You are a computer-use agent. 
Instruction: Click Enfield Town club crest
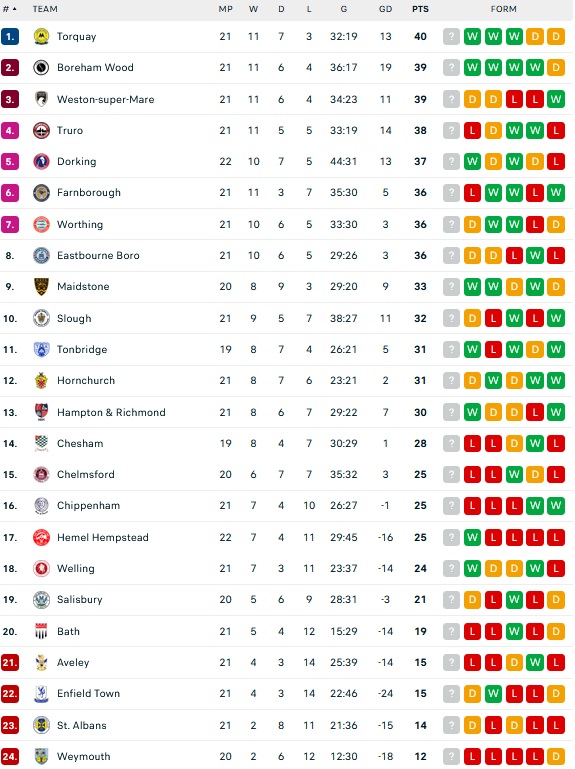(41, 693)
